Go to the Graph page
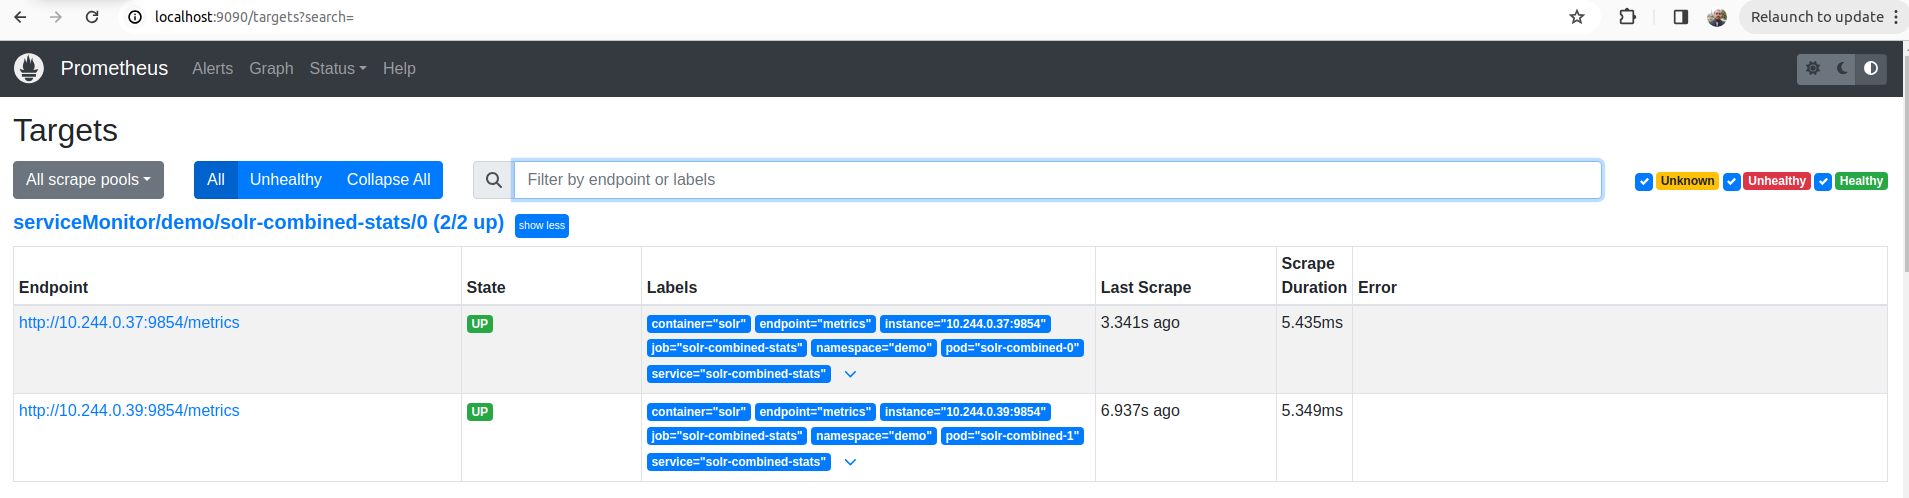This screenshot has height=498, width=1909. pyautogui.click(x=271, y=68)
